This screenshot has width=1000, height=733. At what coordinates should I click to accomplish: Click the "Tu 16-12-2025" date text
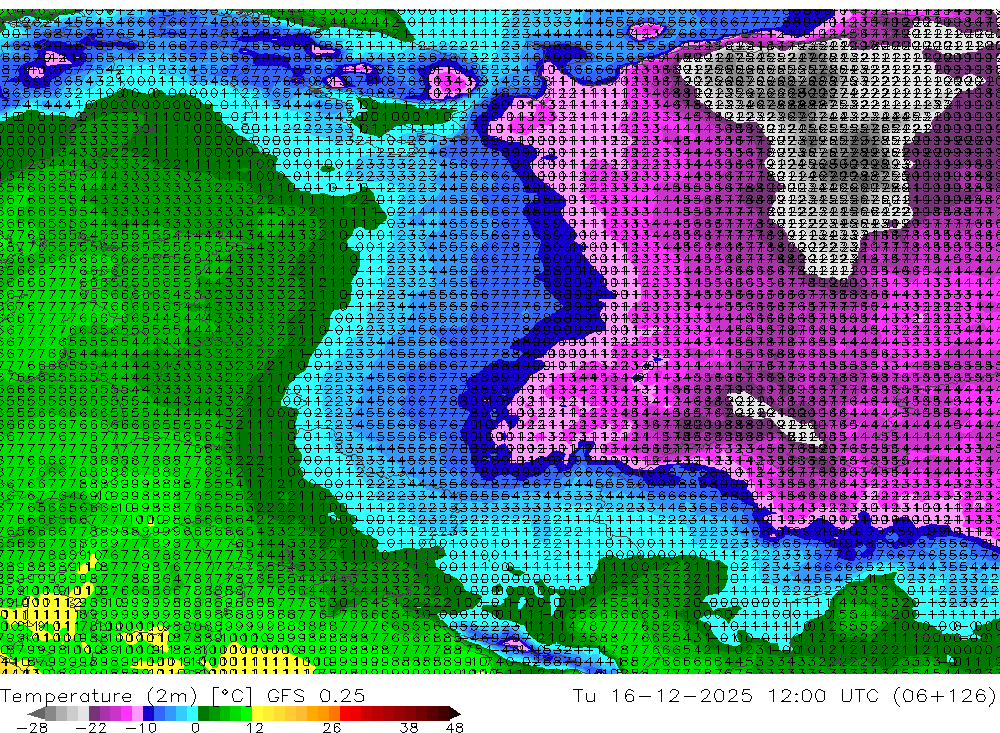point(663,695)
